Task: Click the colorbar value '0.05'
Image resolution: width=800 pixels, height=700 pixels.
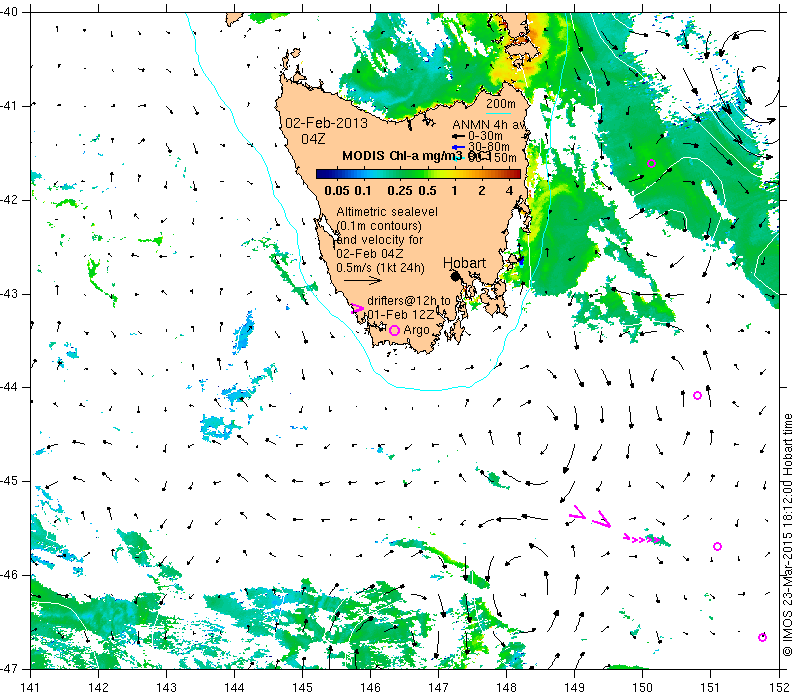Action: [x=337, y=191]
